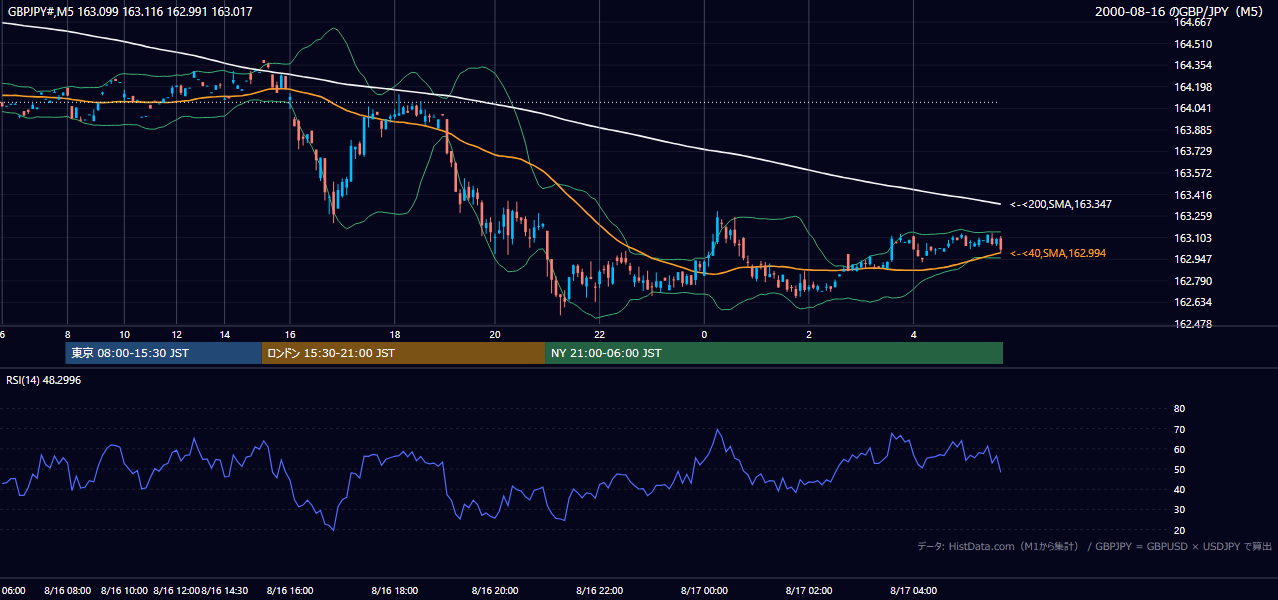Click price axis value 163.729

click(x=1193, y=151)
